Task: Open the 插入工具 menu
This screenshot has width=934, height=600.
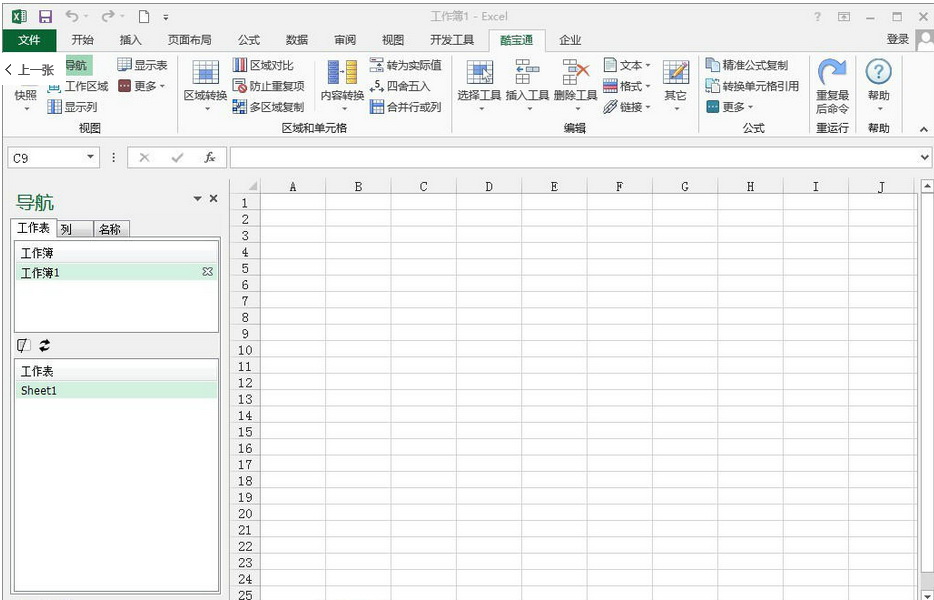Action: 527,86
